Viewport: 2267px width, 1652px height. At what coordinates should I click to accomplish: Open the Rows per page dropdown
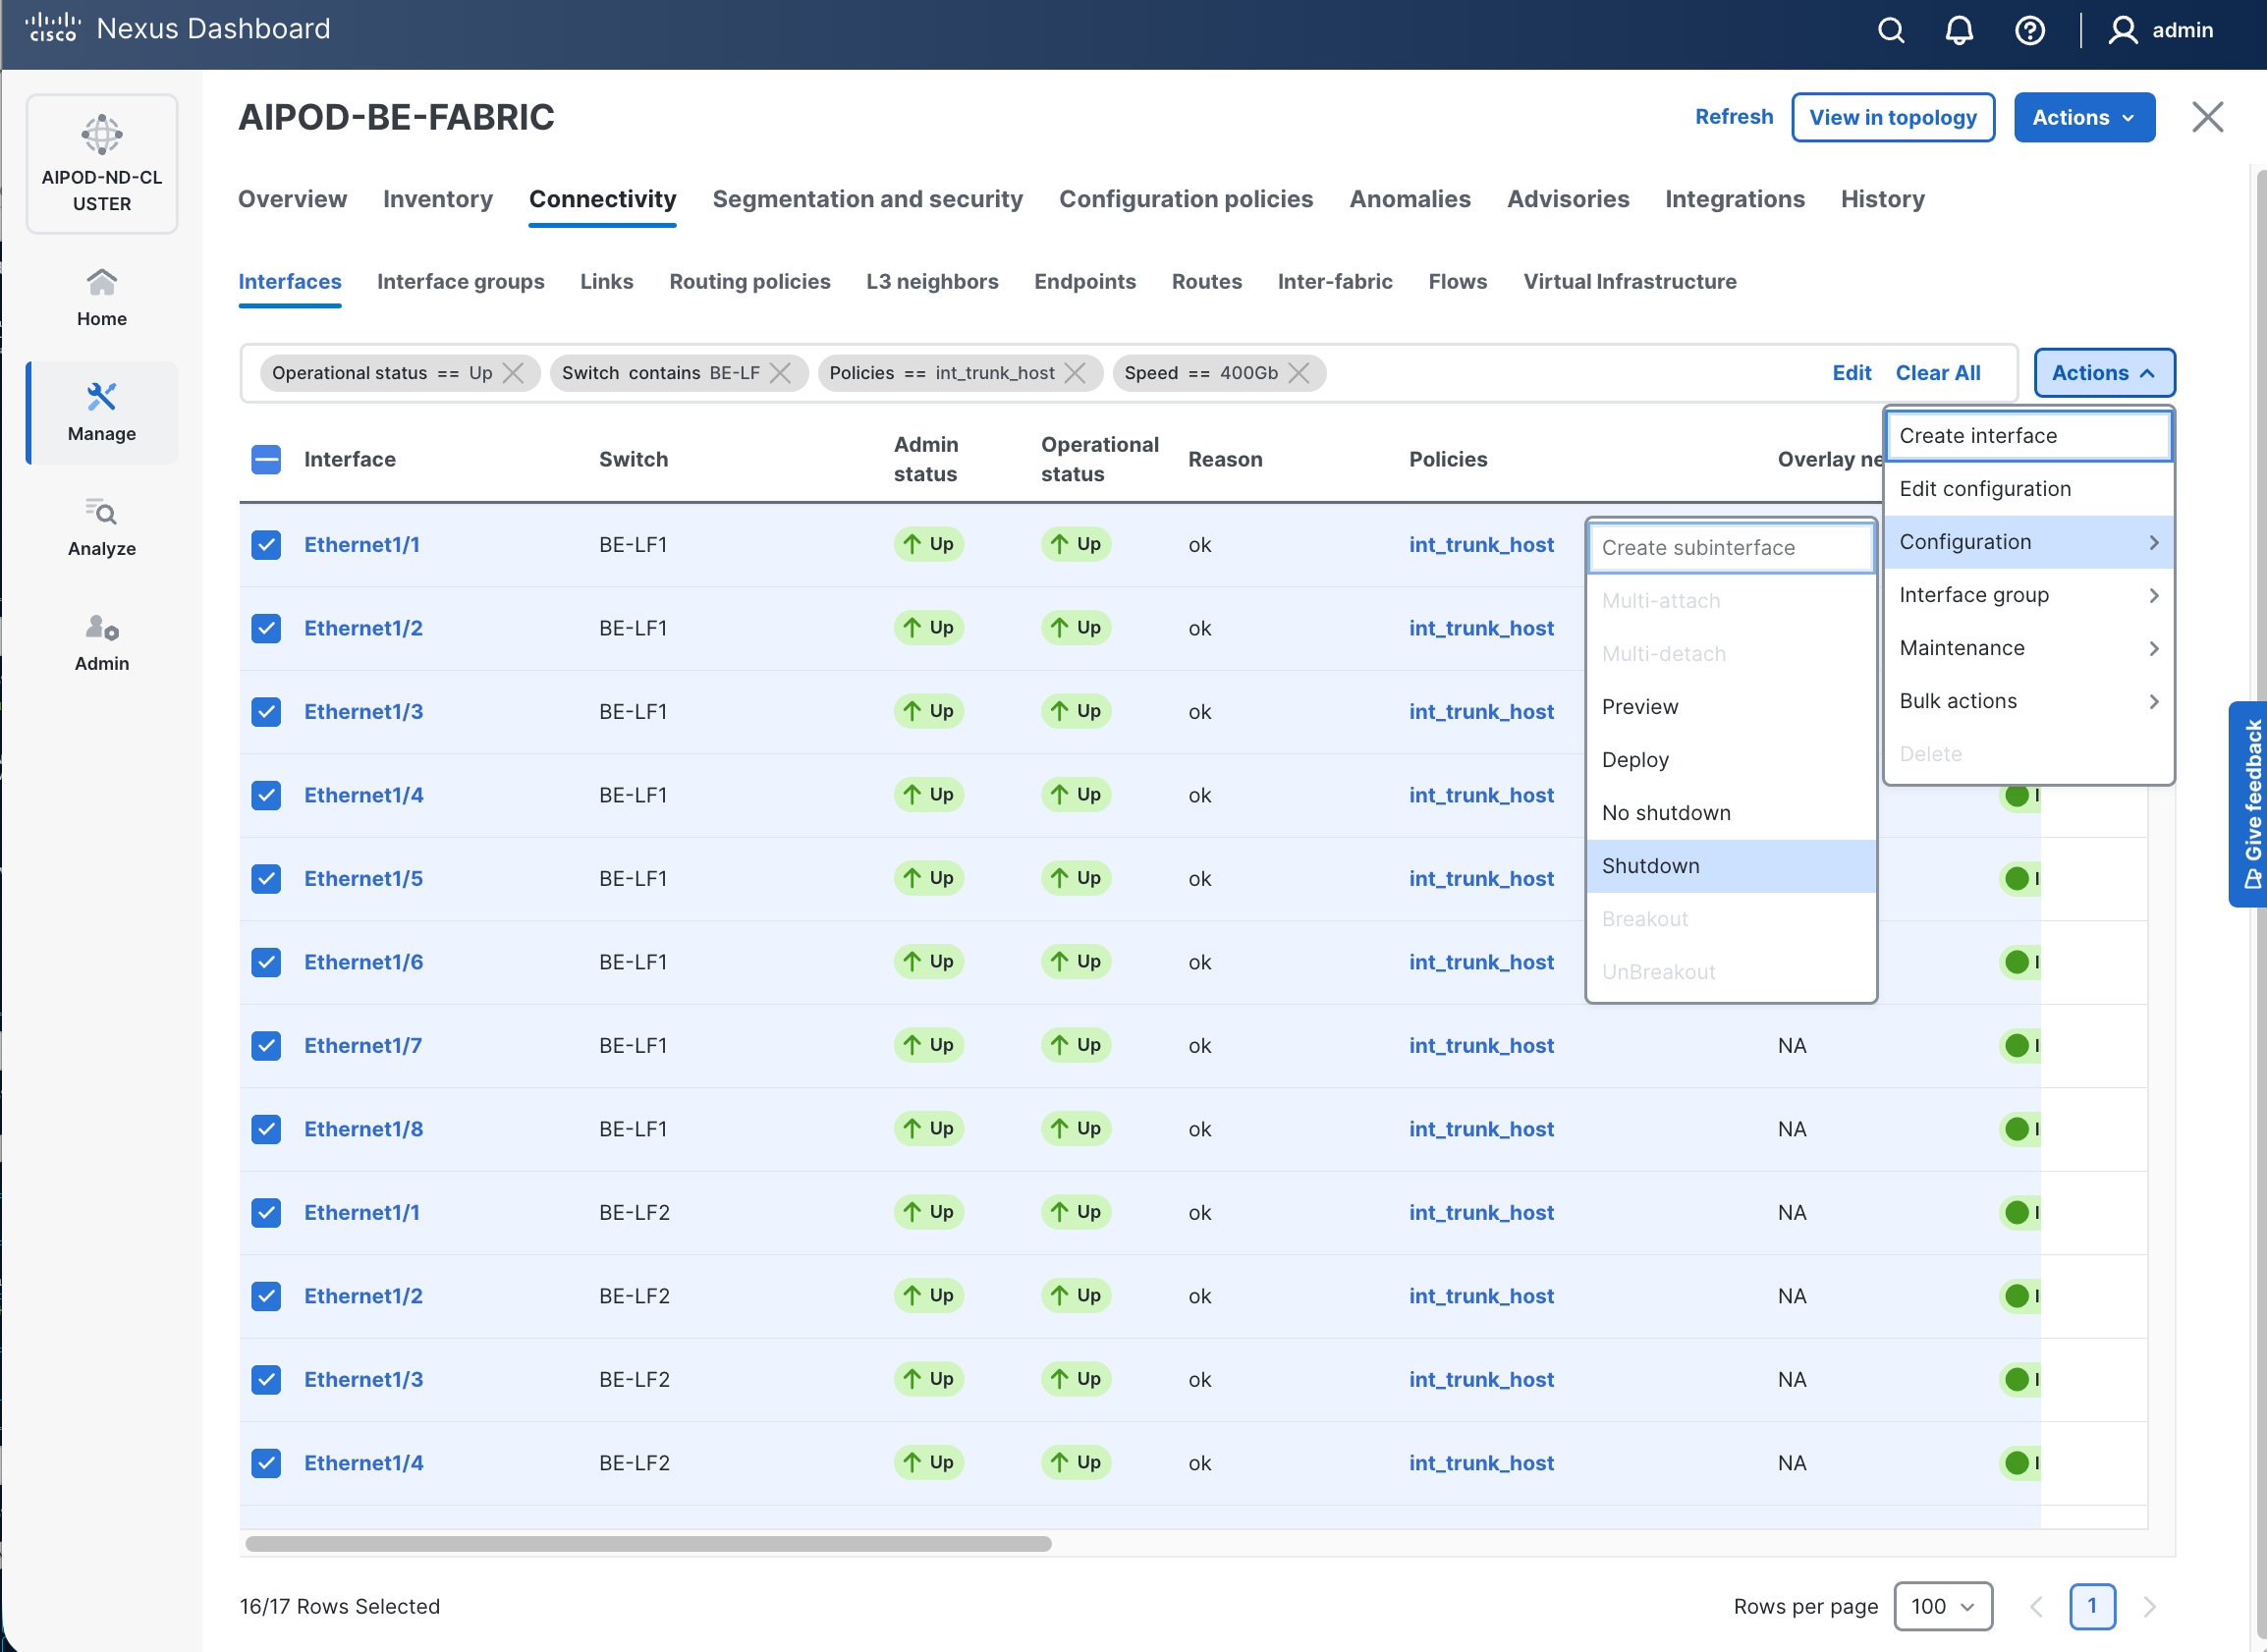click(1942, 1606)
